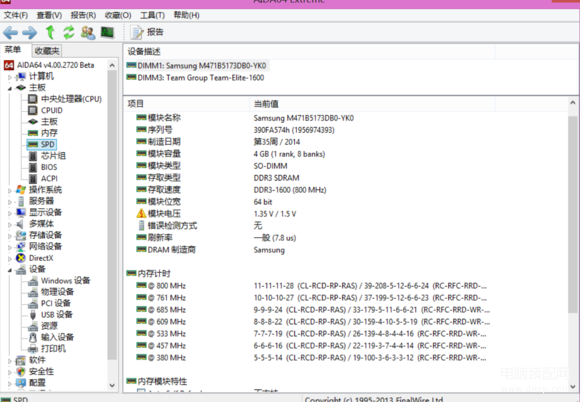Click the 配置 configuration icon

click(x=21, y=383)
